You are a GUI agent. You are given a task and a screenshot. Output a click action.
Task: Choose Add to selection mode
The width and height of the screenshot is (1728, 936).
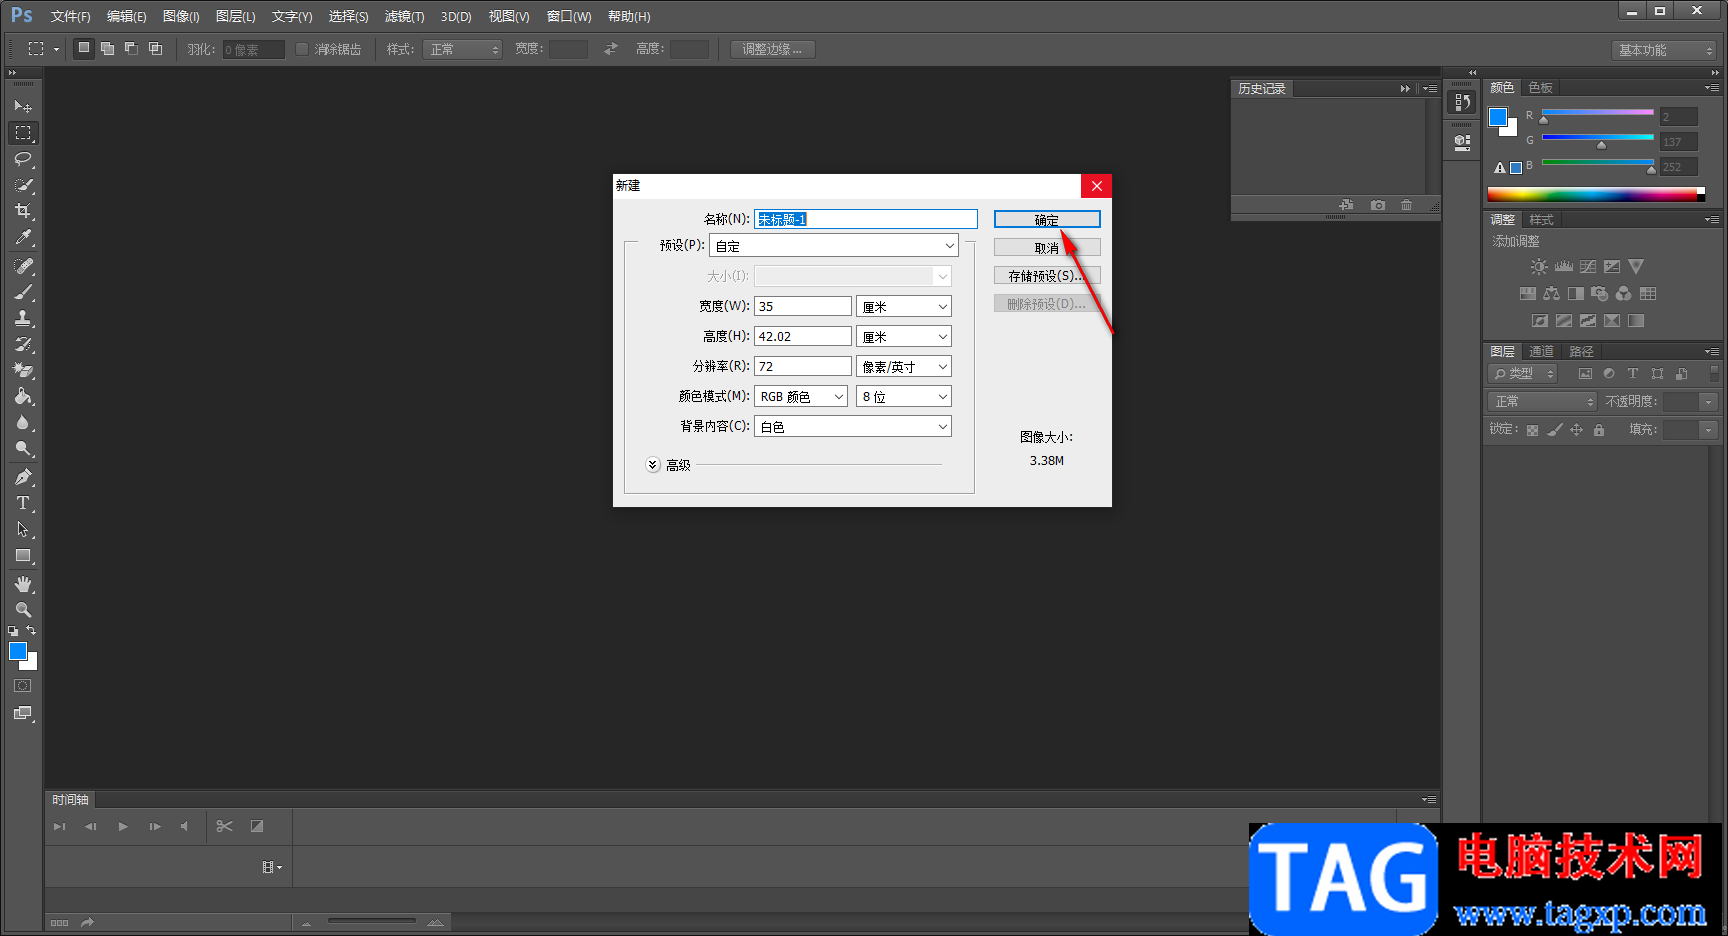pyautogui.click(x=107, y=48)
